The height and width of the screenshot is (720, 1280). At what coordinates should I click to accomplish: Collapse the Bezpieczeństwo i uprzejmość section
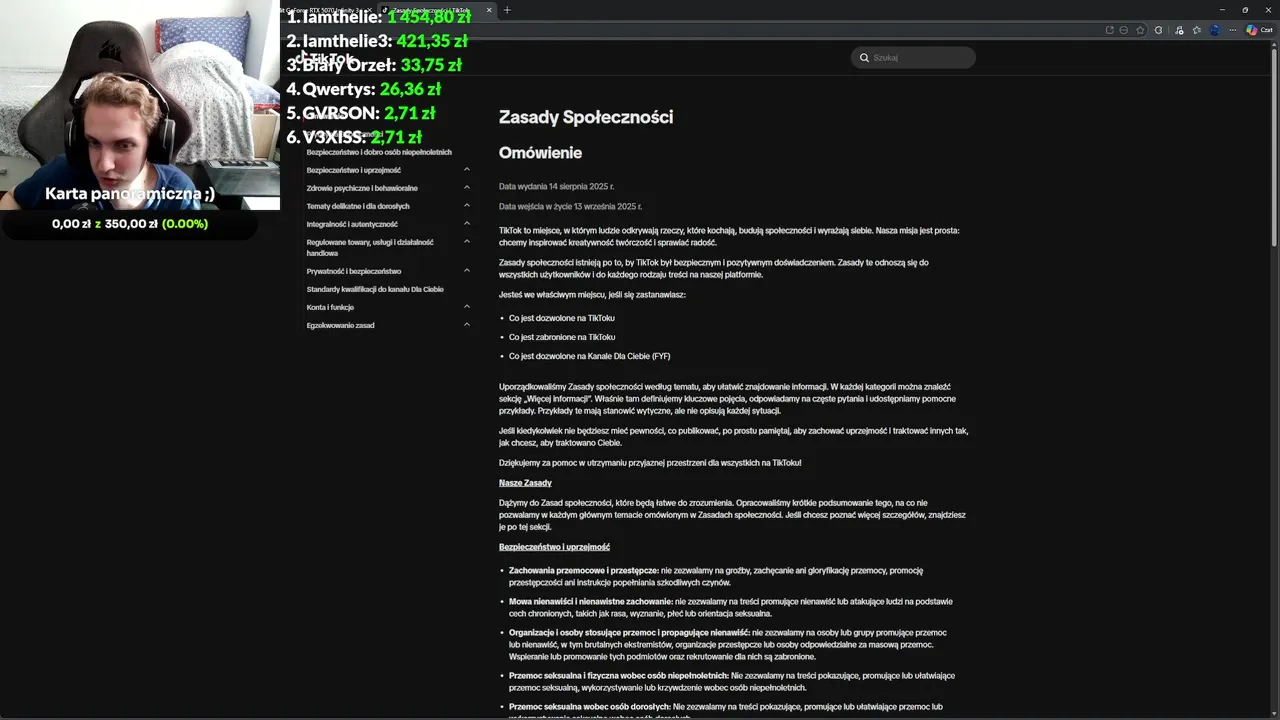pyautogui.click(x=467, y=170)
